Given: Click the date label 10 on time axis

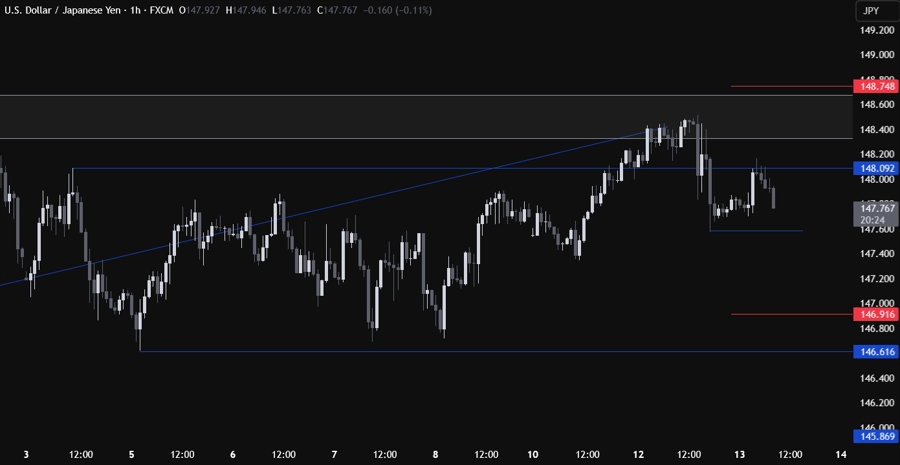Looking at the screenshot, I should (x=536, y=455).
